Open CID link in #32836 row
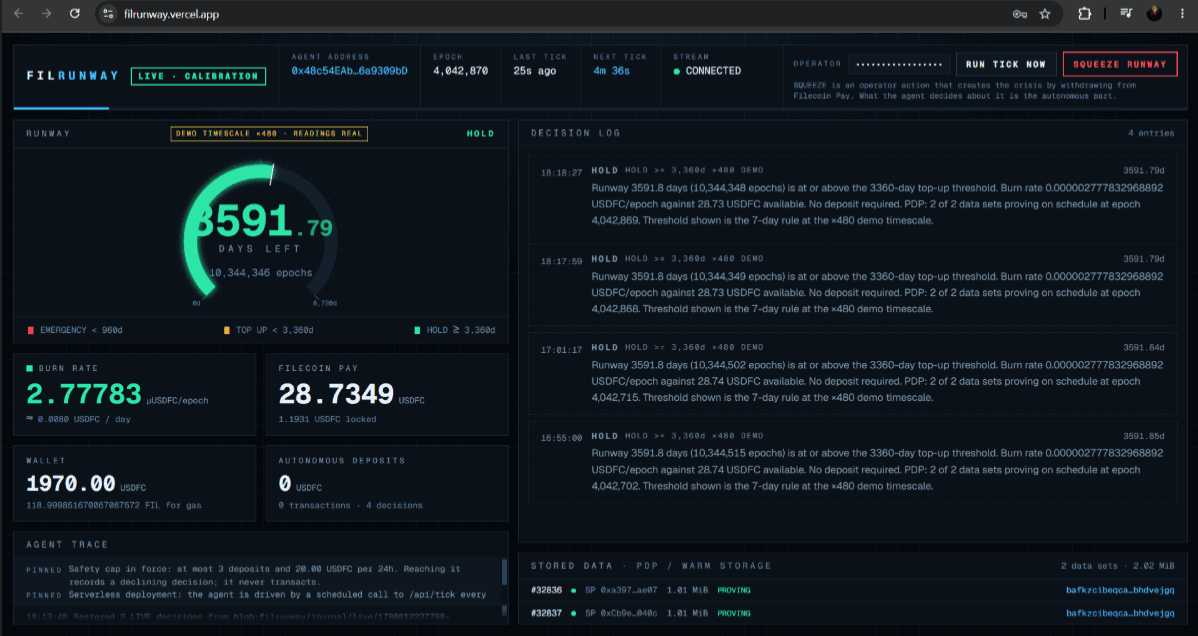The height and width of the screenshot is (636, 1198). pos(1120,590)
